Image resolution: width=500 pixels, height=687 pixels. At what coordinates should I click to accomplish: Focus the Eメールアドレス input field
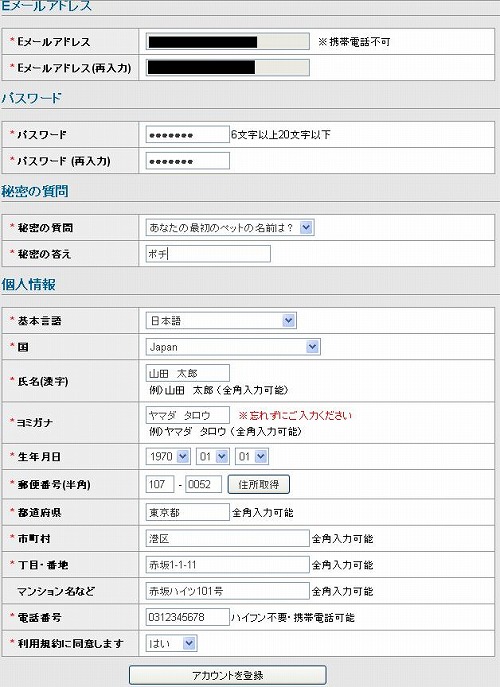(227, 42)
